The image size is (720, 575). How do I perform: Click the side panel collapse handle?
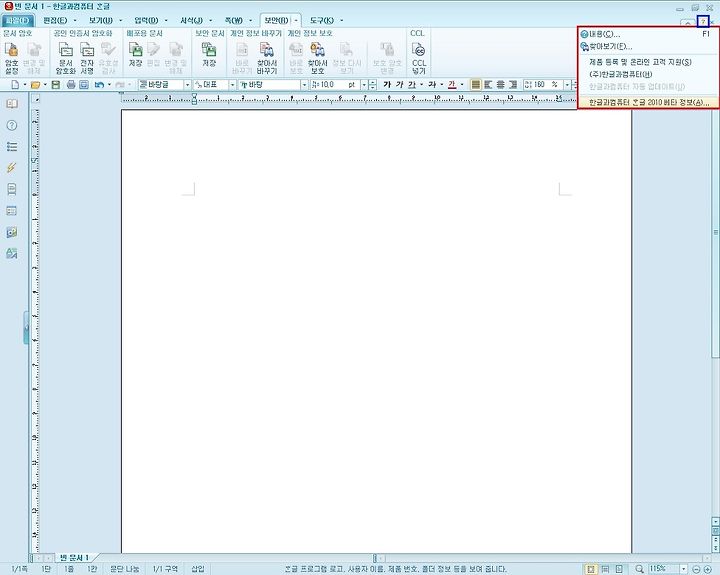click(26, 327)
